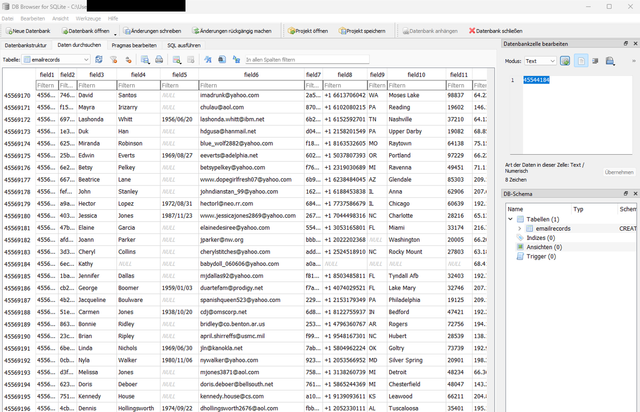Click the Typ column header in DB-Schema
This screenshot has height=412, width=640.
(x=578, y=209)
